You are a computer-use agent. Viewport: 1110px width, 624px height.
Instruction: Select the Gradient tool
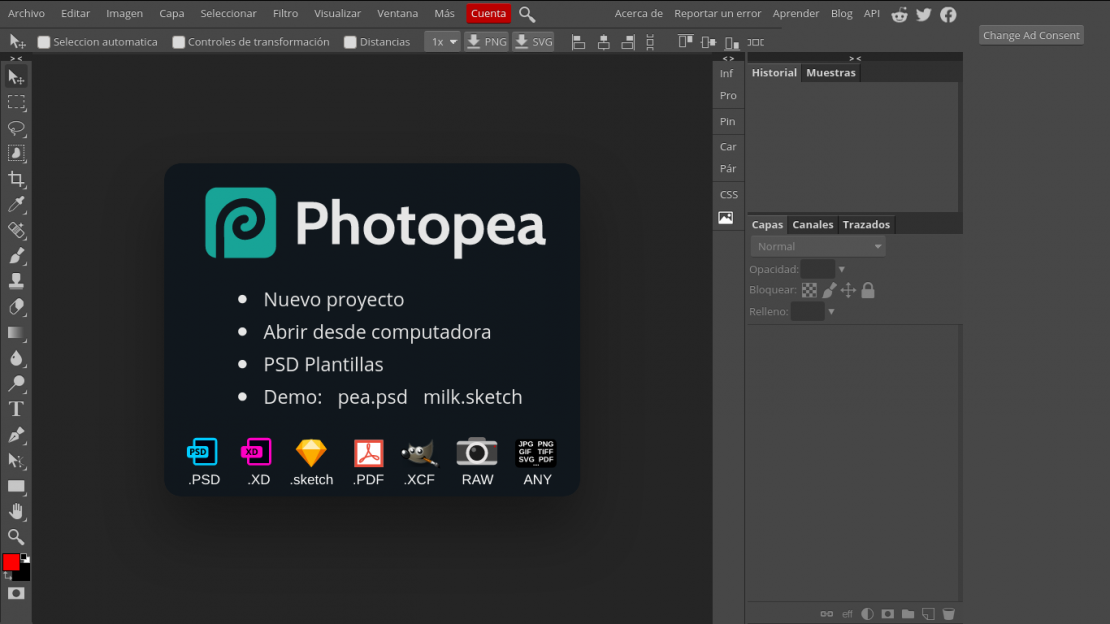[x=15, y=333]
